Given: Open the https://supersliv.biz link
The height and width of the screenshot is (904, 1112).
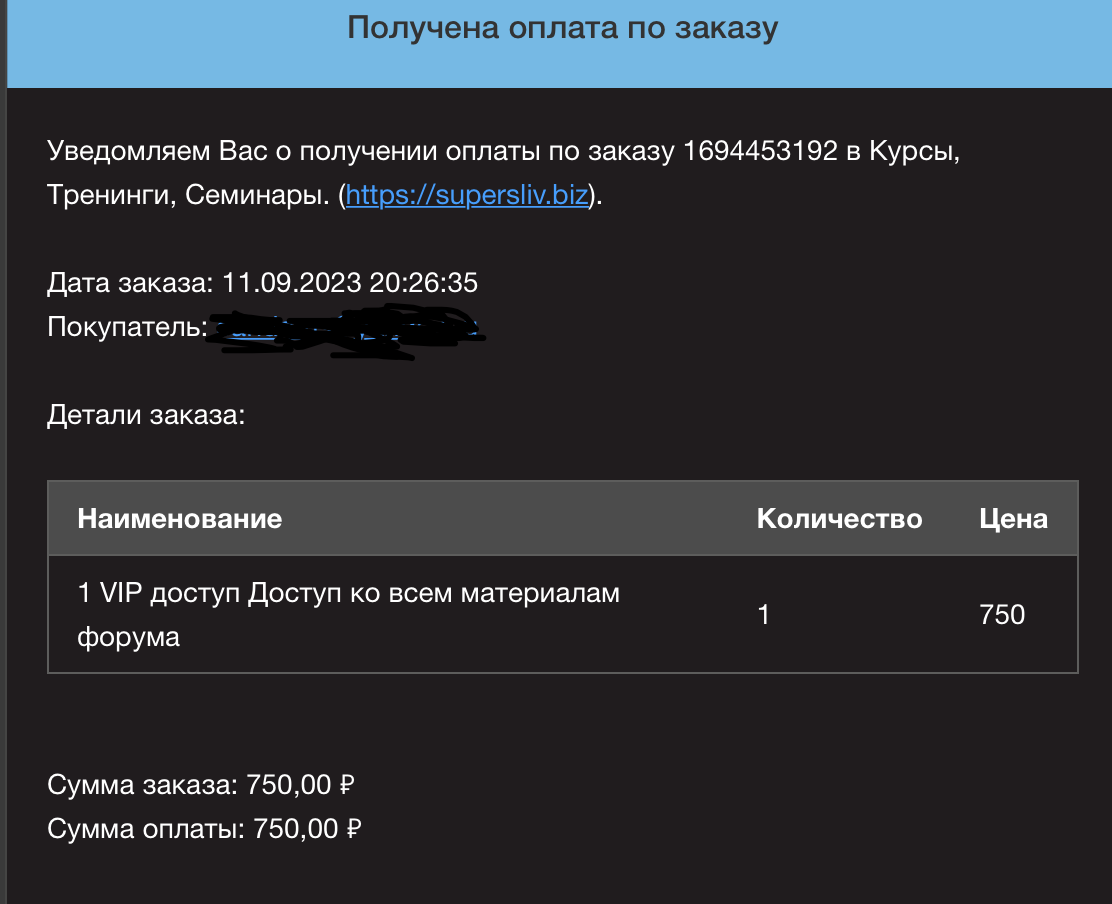Looking at the screenshot, I should (467, 194).
